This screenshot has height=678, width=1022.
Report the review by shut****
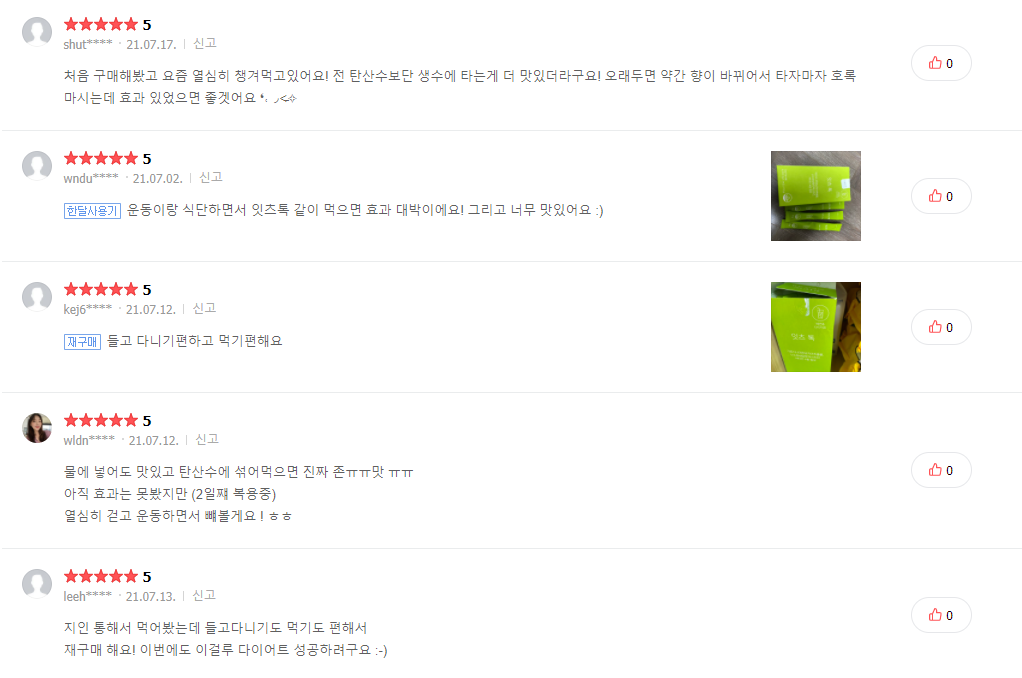(205, 44)
